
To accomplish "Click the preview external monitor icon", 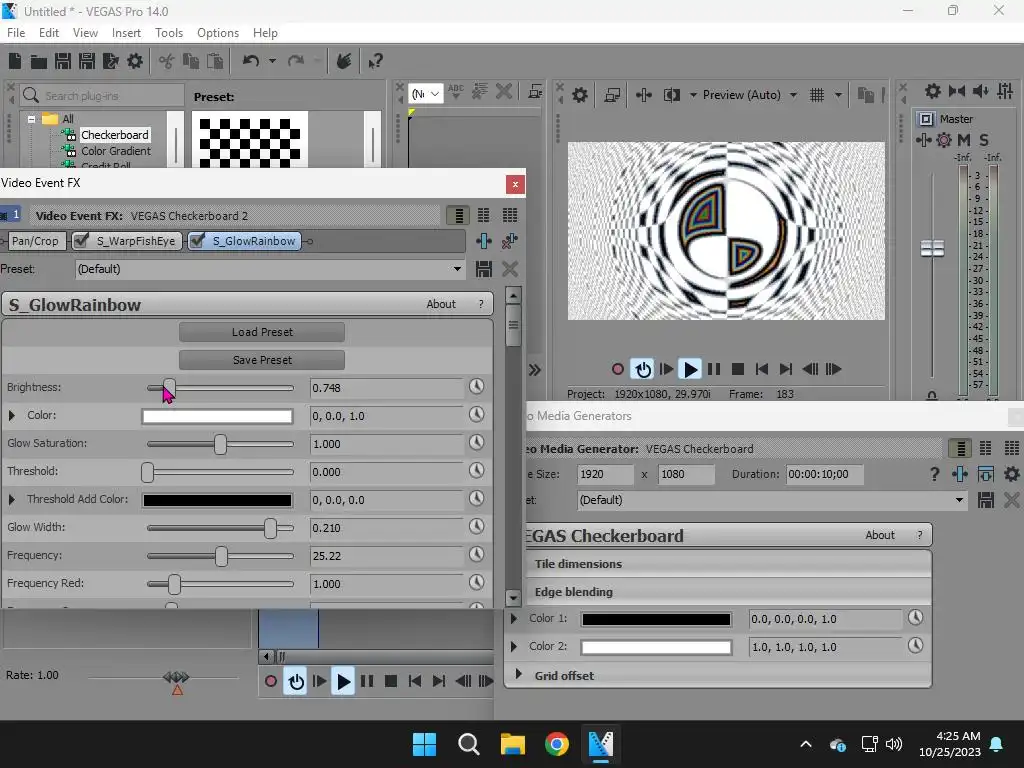I will [612, 95].
